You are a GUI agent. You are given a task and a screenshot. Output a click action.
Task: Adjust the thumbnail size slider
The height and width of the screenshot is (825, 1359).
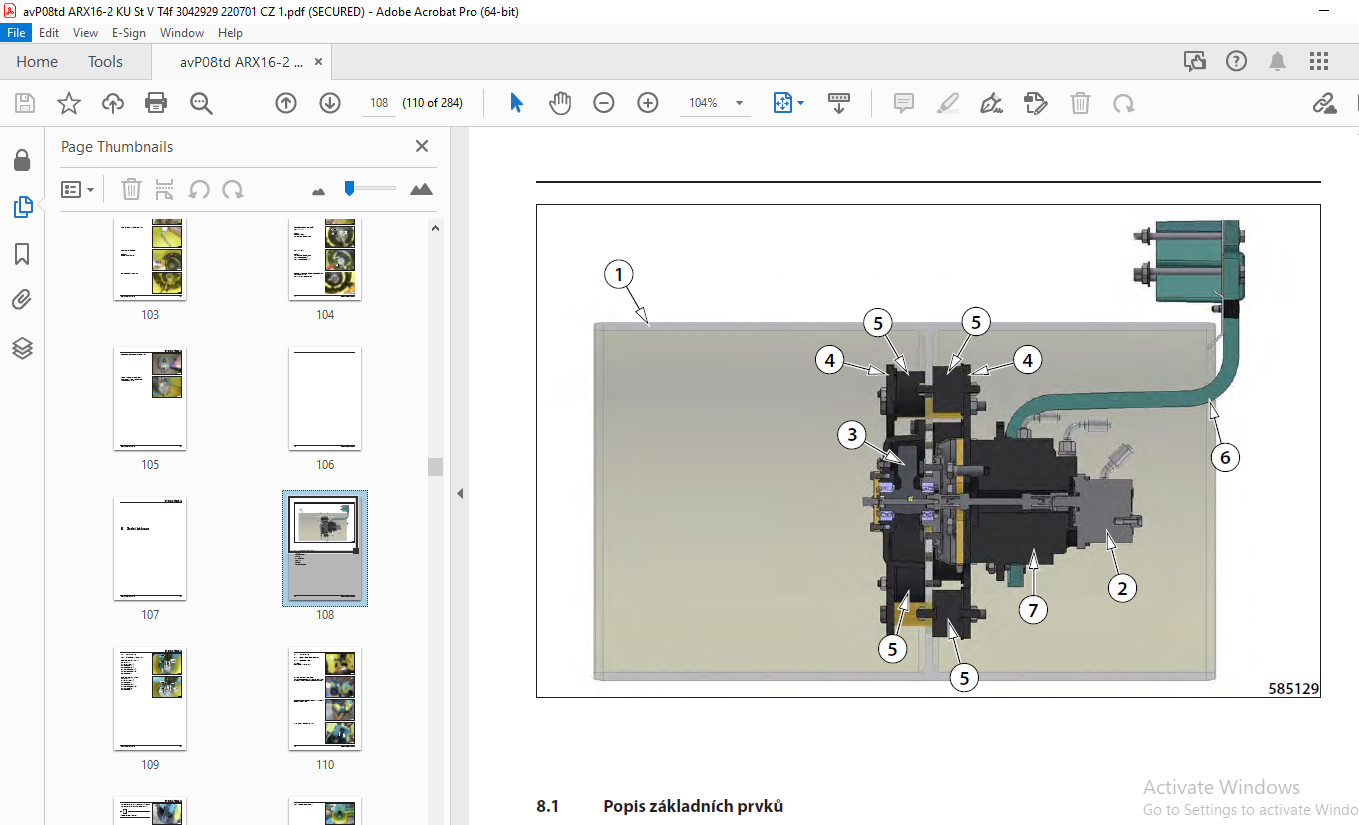pos(349,188)
